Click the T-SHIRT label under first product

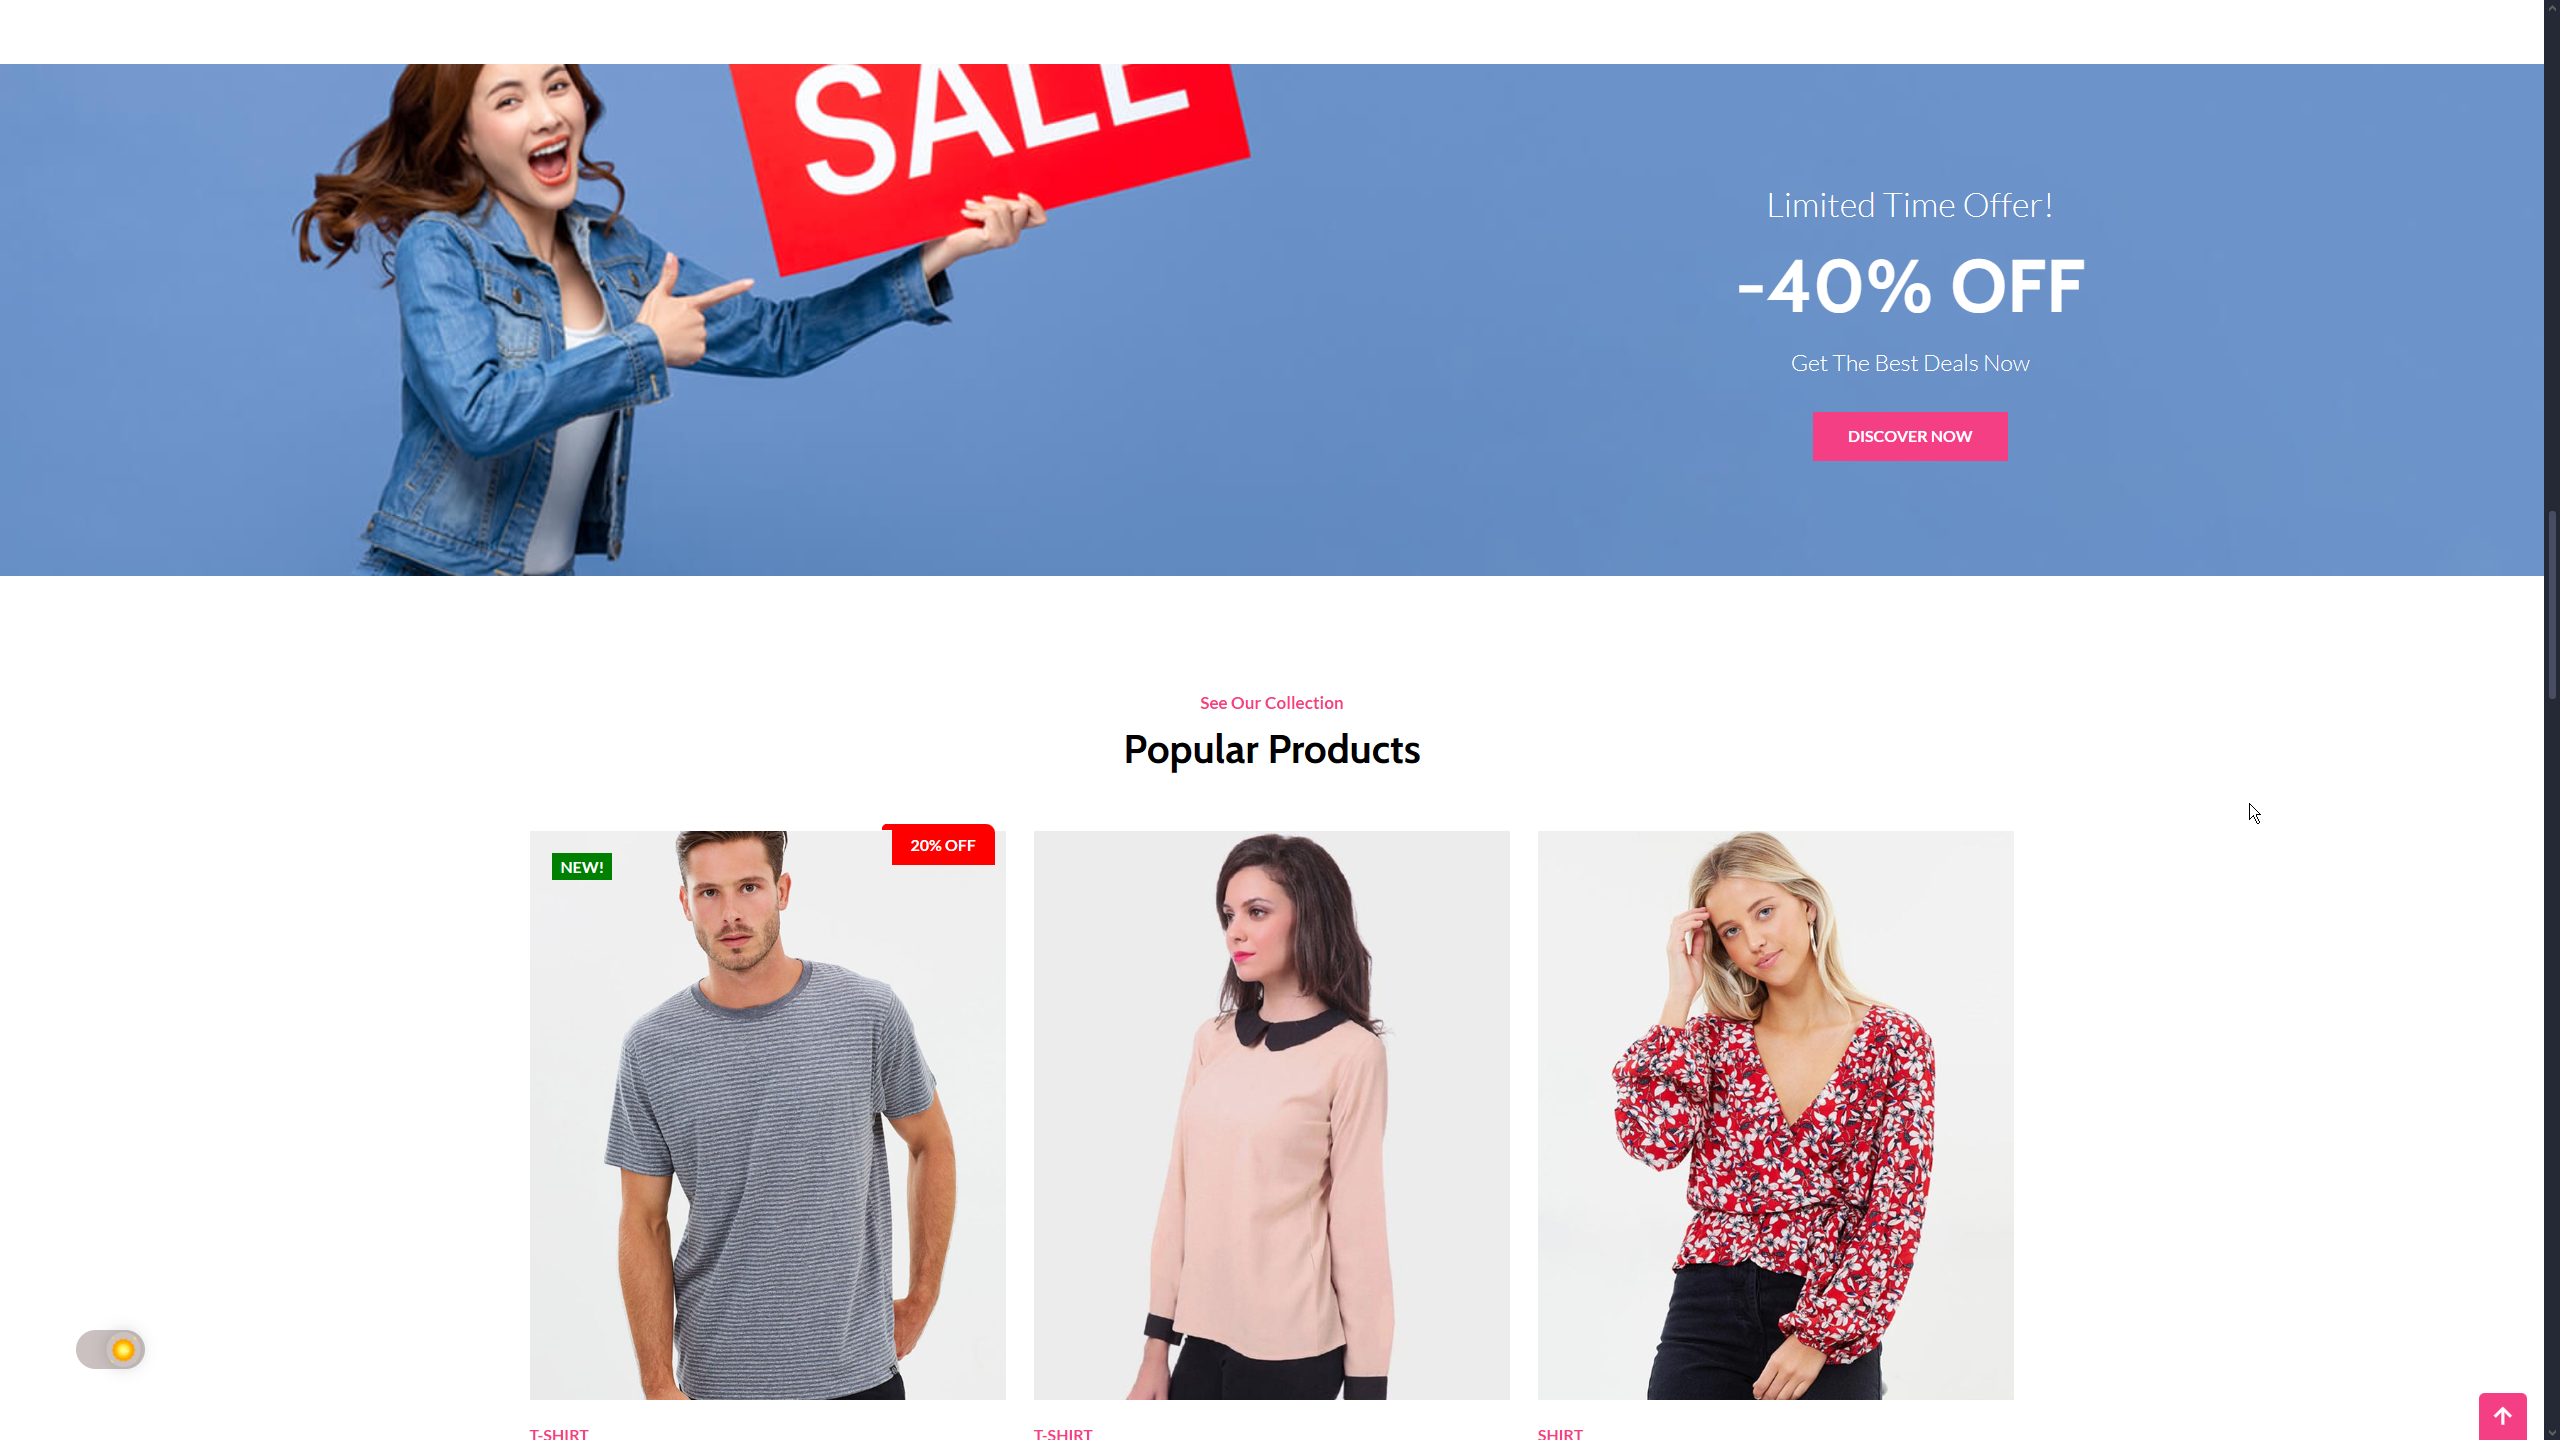pyautogui.click(x=559, y=1433)
